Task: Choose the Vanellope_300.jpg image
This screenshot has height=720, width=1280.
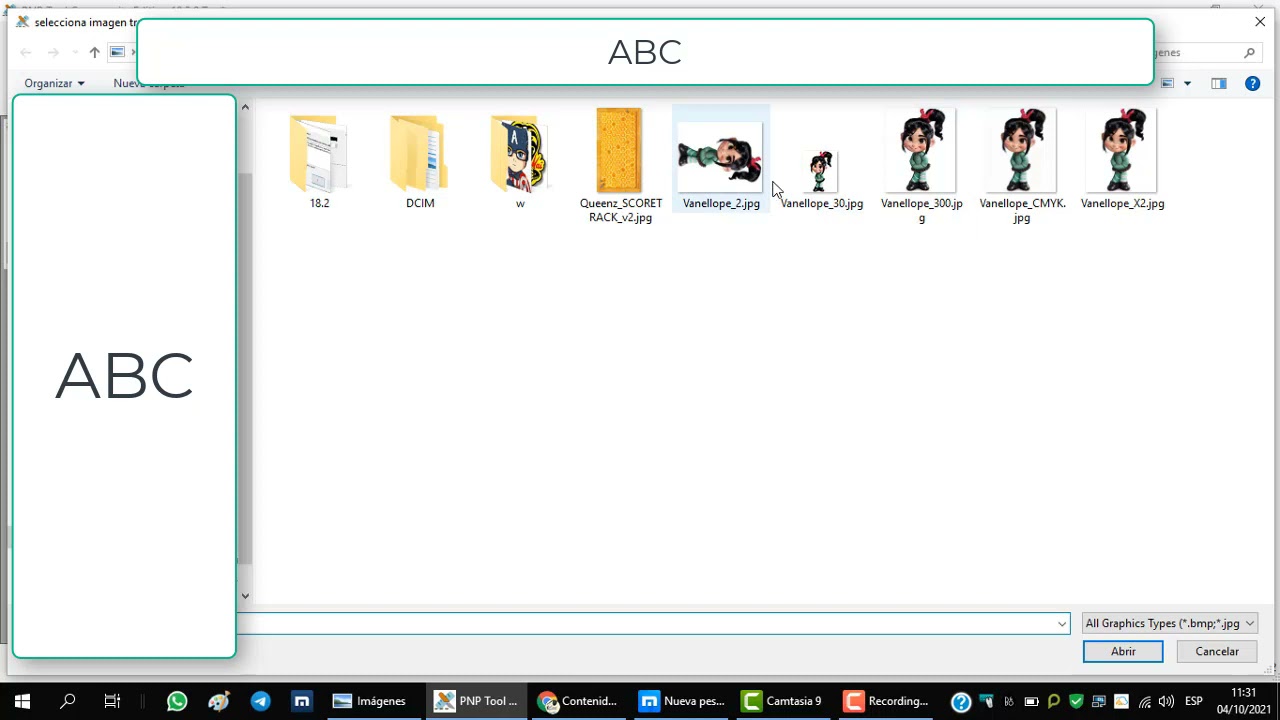Action: (921, 166)
